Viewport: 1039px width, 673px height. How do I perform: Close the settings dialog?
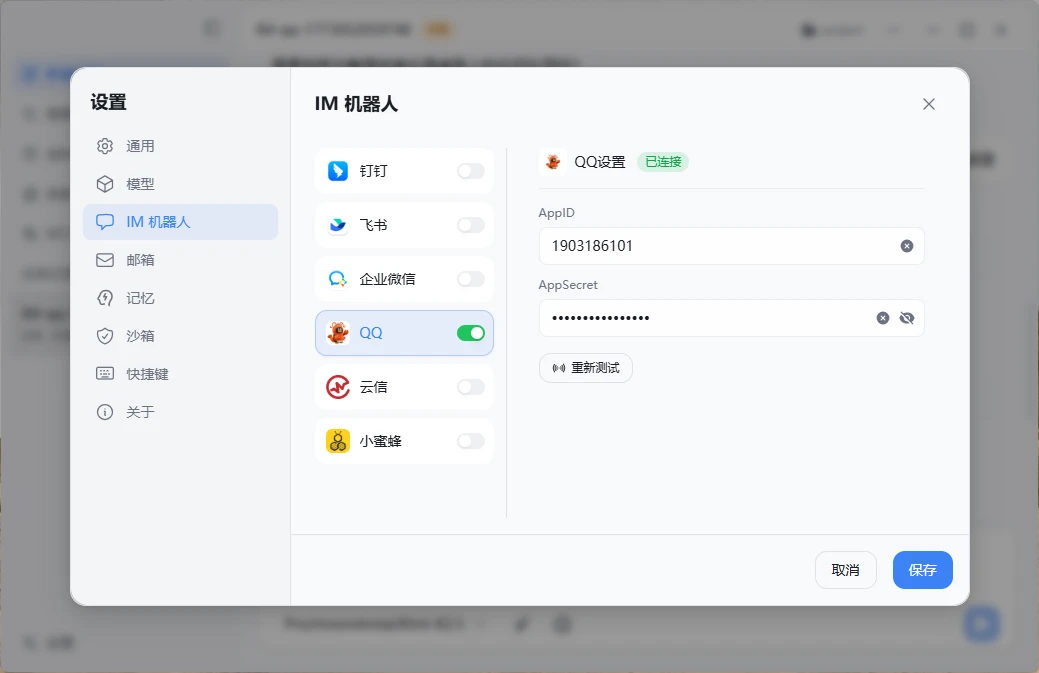(929, 104)
